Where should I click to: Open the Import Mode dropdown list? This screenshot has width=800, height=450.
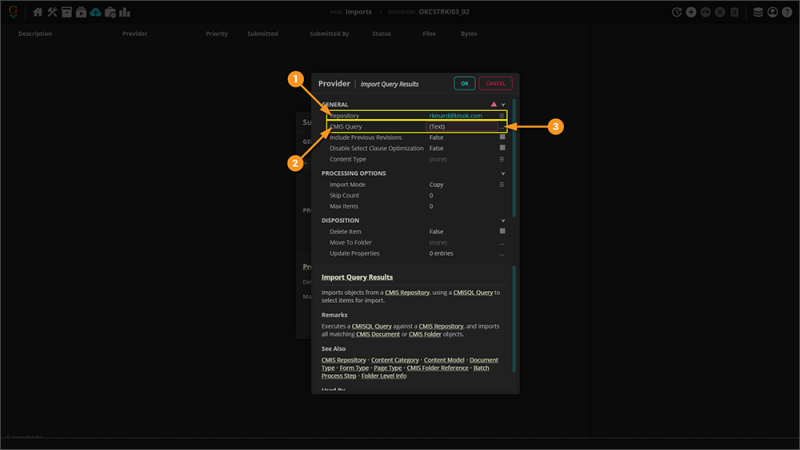click(x=502, y=185)
